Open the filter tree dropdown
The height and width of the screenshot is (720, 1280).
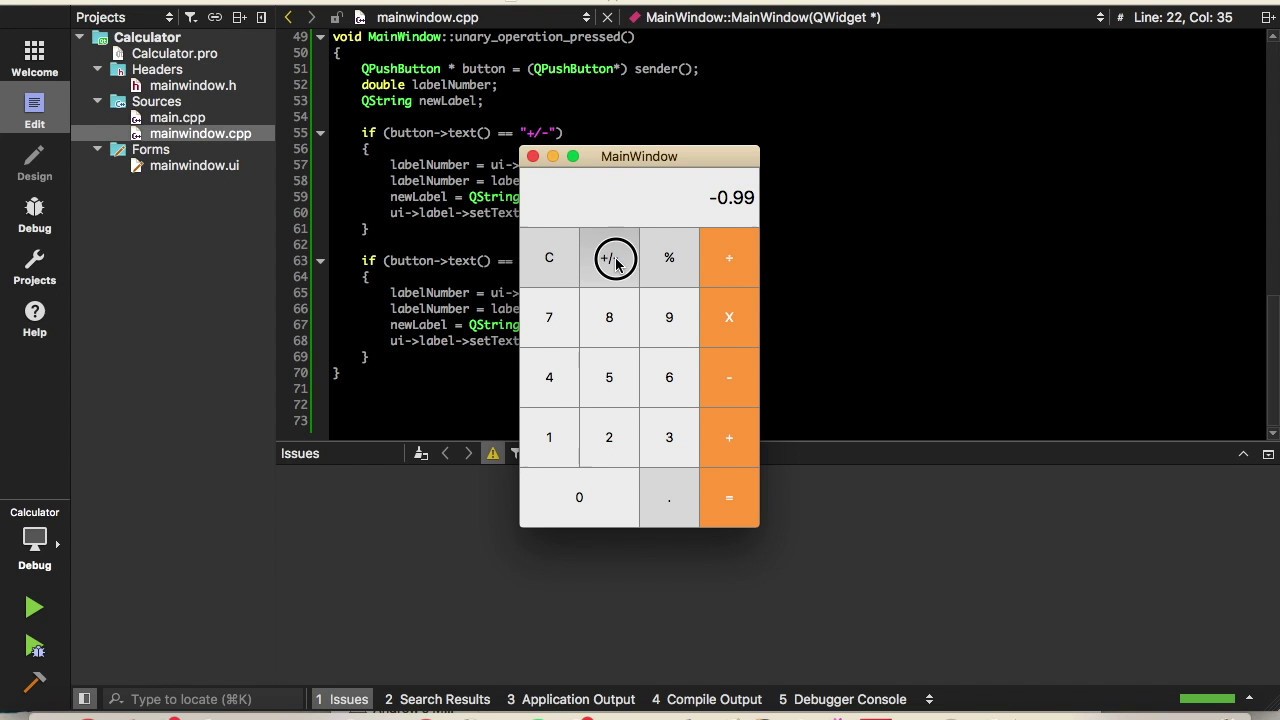pyautogui.click(x=190, y=17)
